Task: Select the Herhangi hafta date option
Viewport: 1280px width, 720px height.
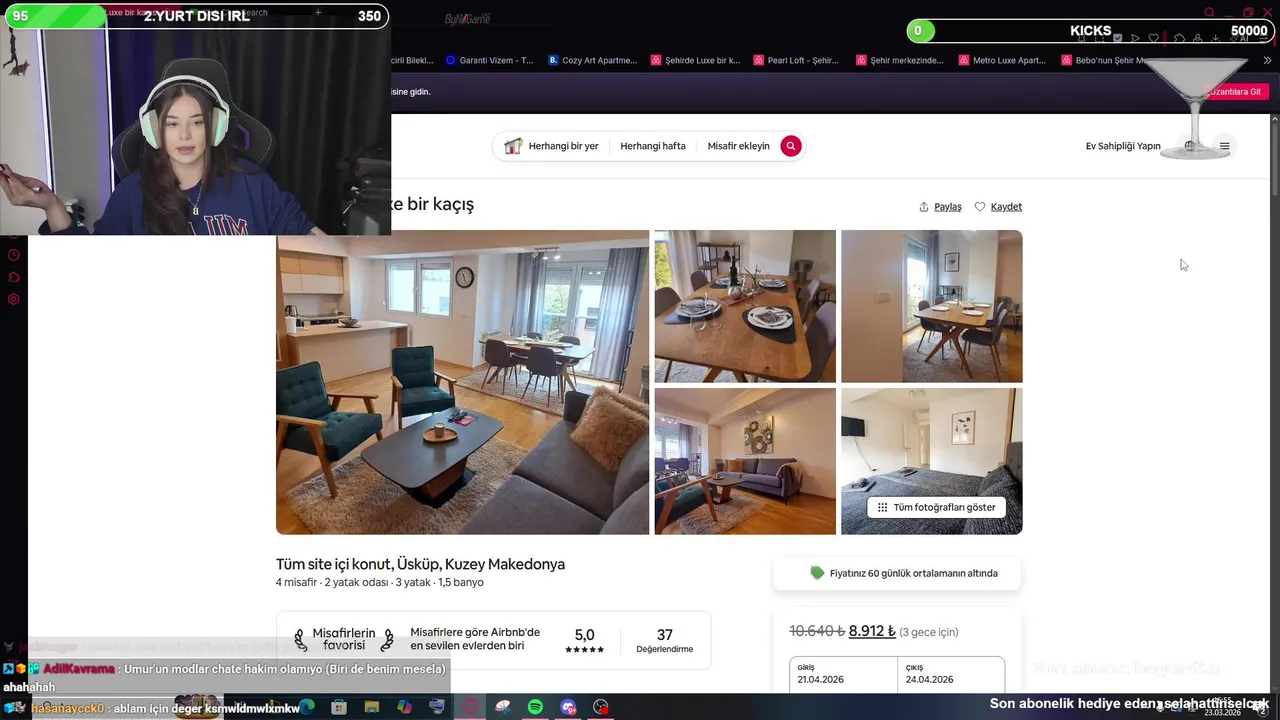Action: (653, 146)
